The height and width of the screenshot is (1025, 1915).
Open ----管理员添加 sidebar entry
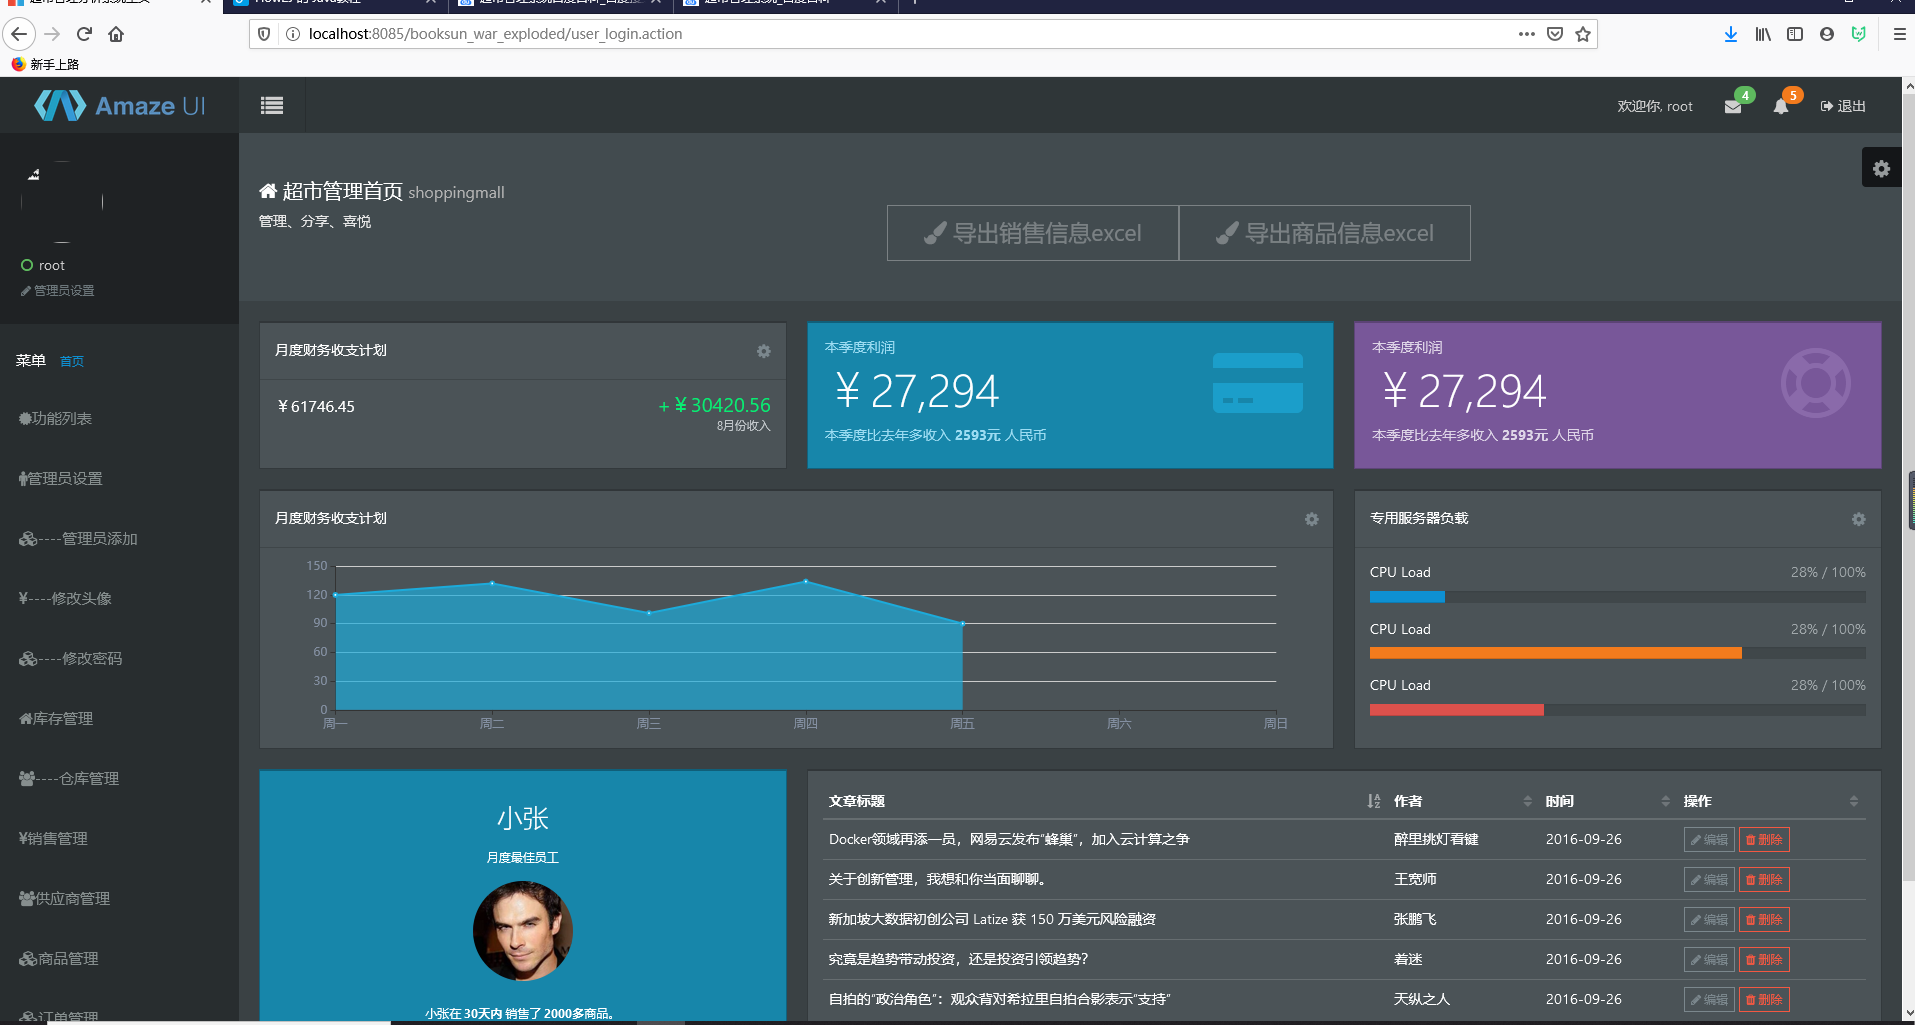pos(78,538)
